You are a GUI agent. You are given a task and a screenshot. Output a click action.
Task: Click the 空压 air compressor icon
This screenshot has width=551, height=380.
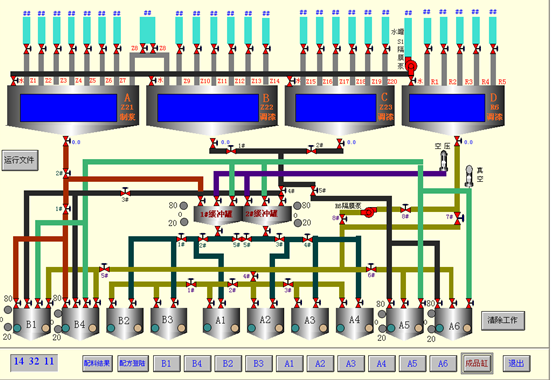click(445, 160)
